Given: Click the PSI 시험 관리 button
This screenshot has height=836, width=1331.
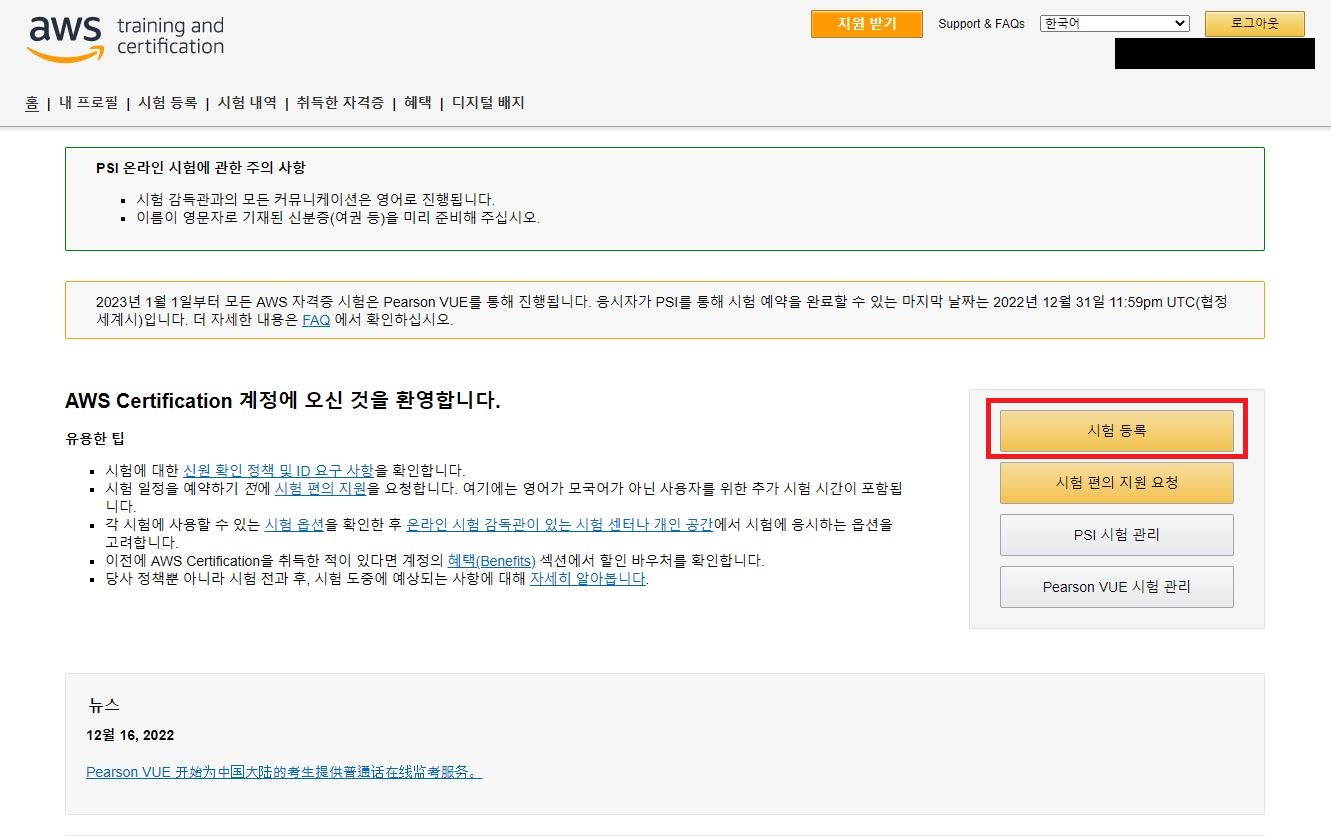Looking at the screenshot, I should pos(1116,535).
